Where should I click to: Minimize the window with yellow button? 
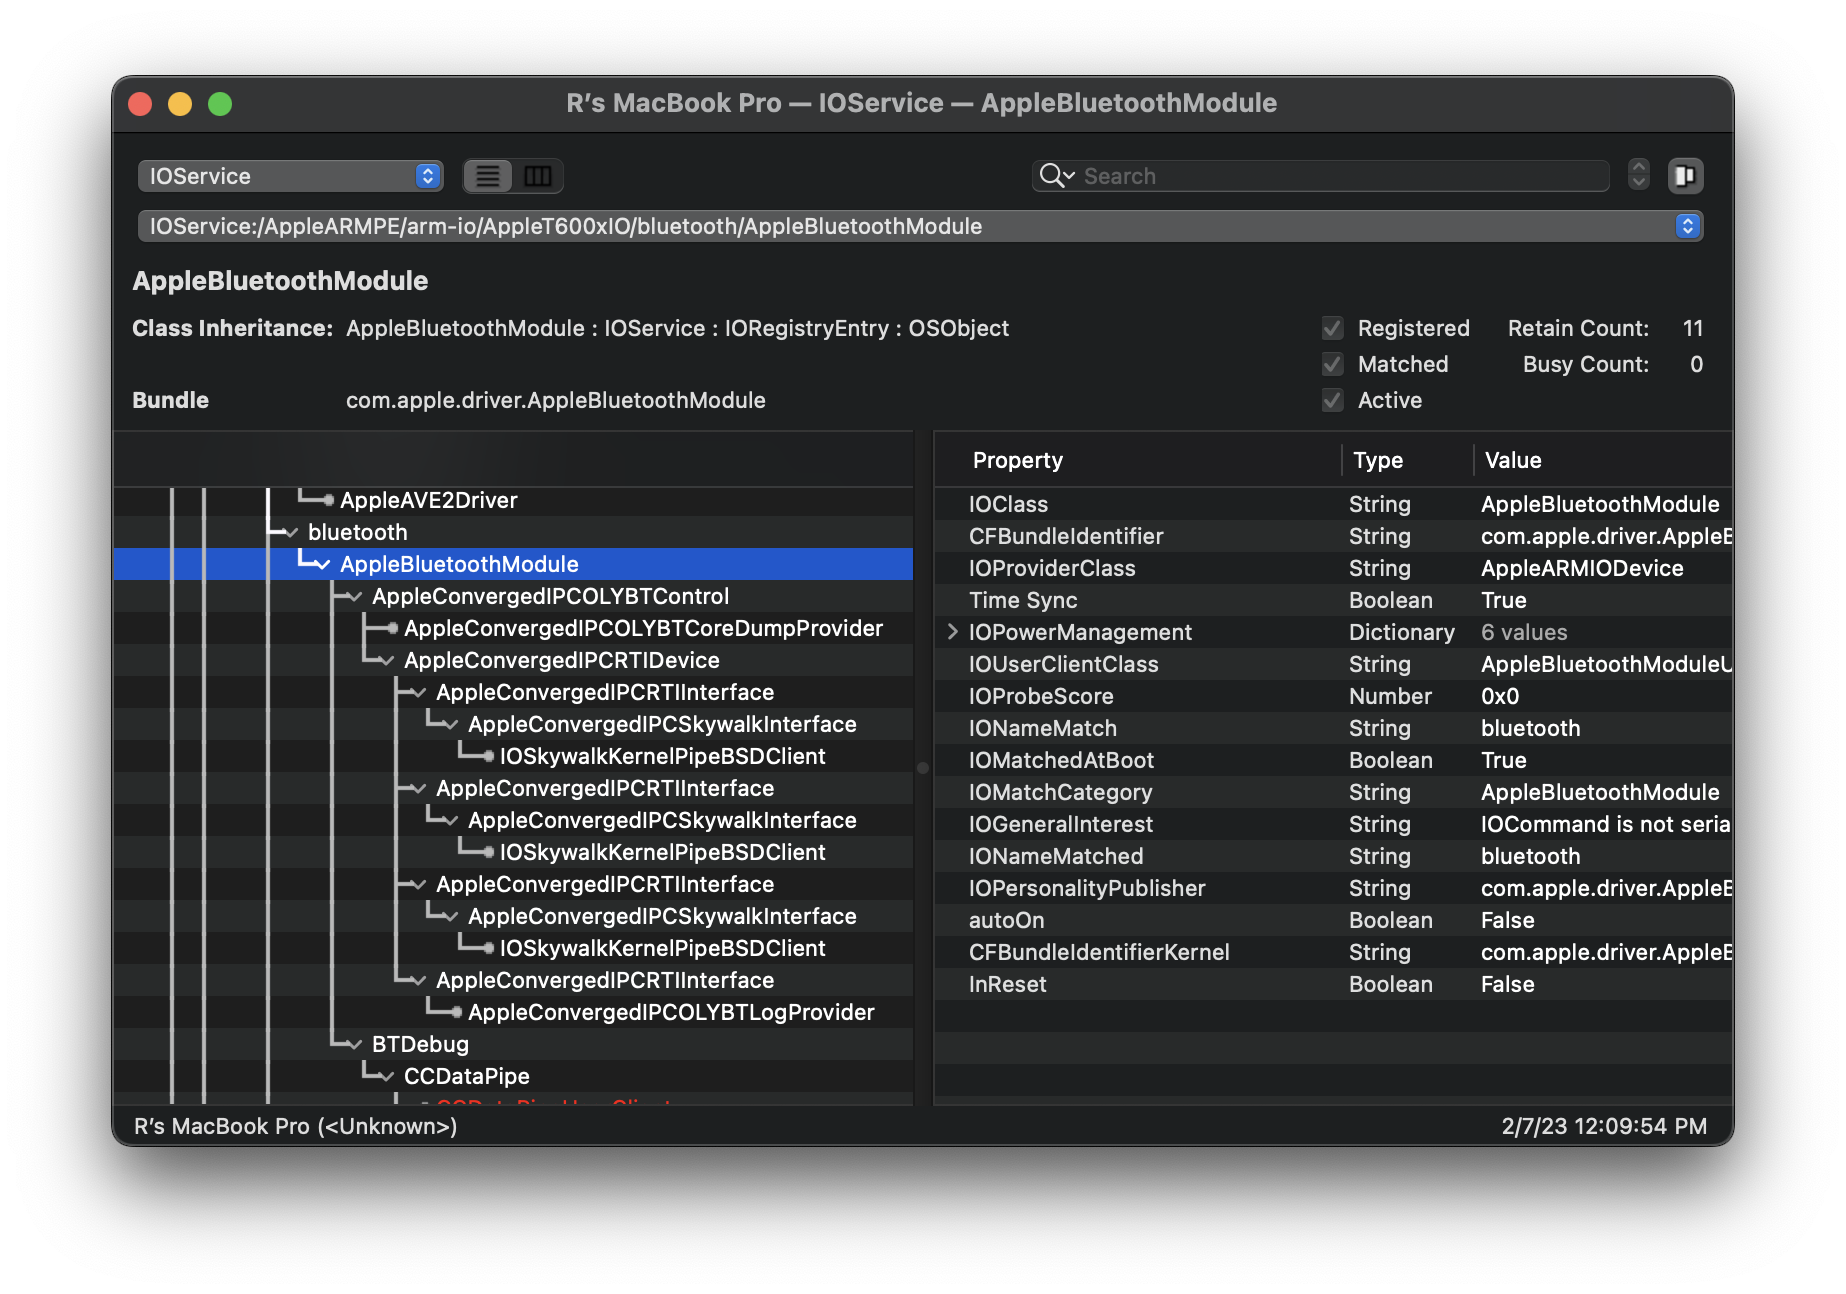(x=180, y=103)
